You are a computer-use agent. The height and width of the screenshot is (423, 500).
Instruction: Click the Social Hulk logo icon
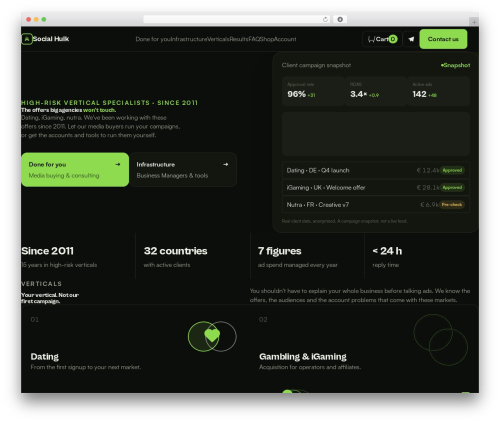[27, 39]
